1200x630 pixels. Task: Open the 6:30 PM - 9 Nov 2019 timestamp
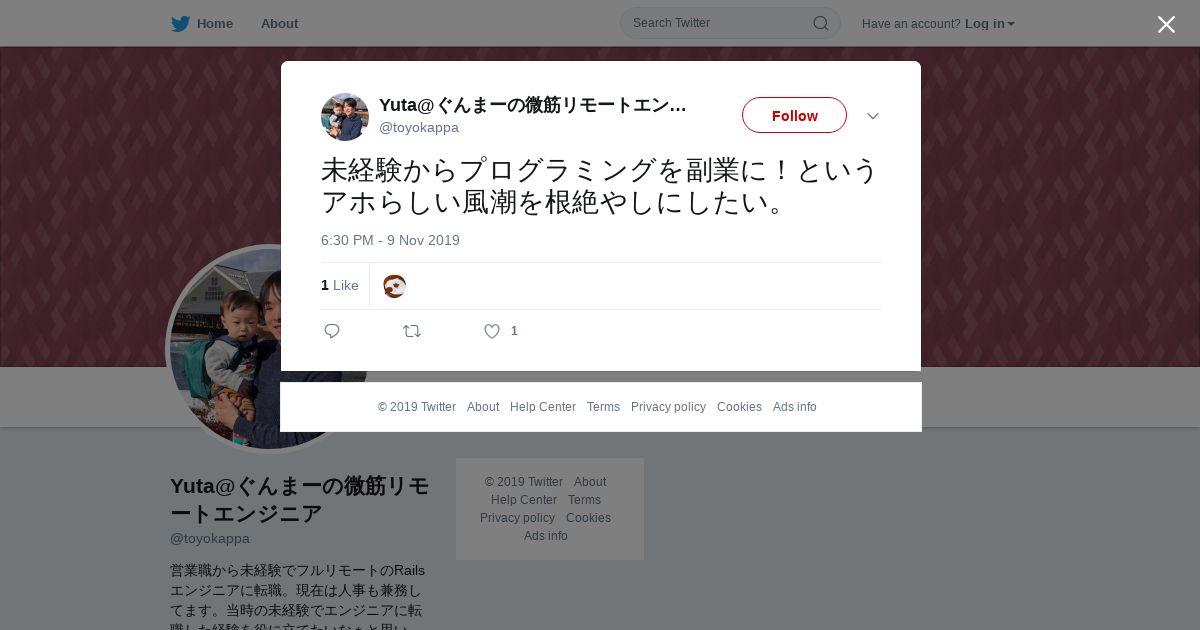(390, 240)
